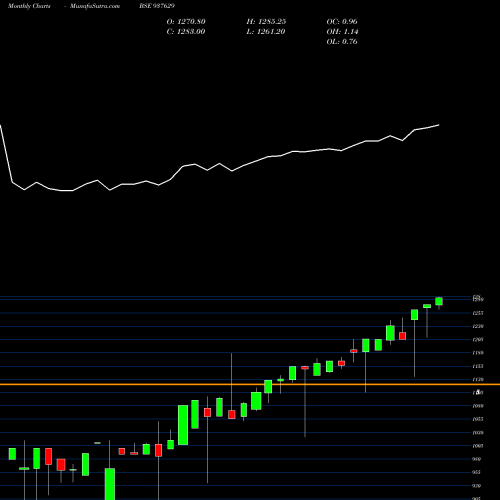Image resolution: width=500 pixels, height=500 pixels.
Task: Click the 'OL: 0.76' ratio text
Action: 342,42
